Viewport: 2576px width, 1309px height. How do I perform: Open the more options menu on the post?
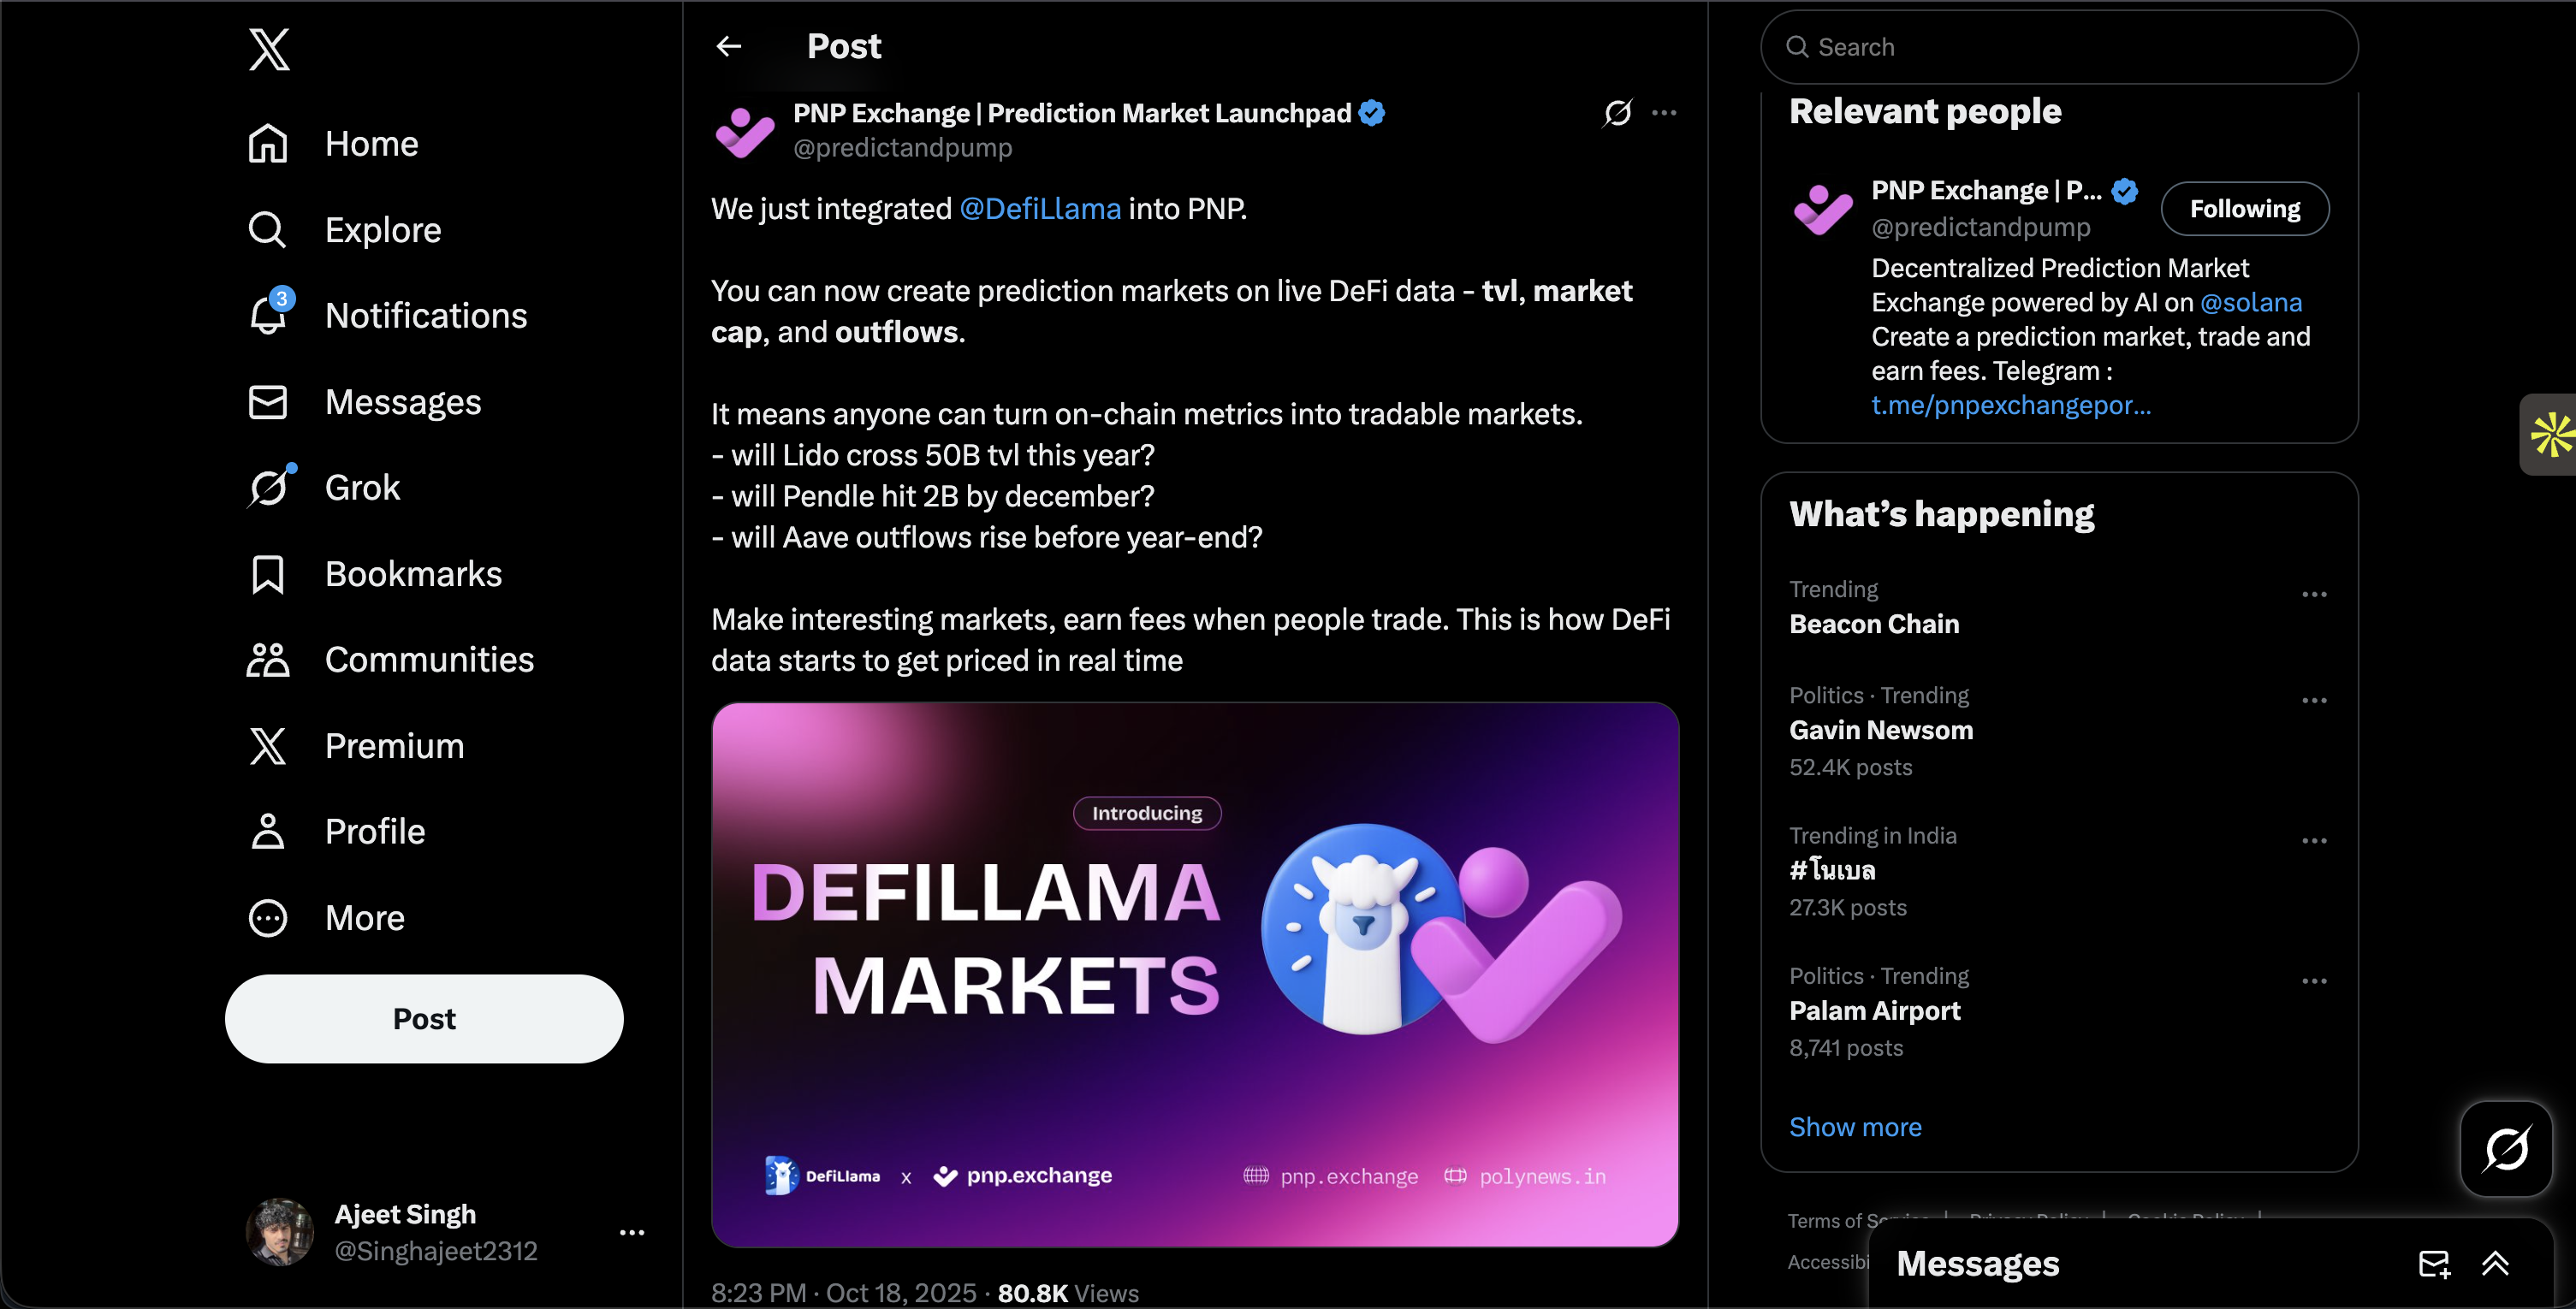(1664, 113)
